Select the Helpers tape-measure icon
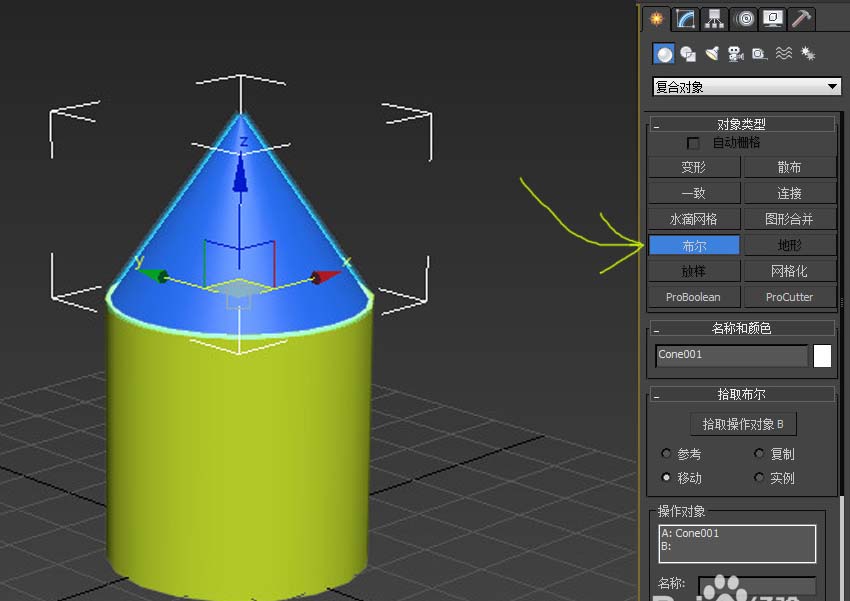The width and height of the screenshot is (850, 601). point(759,54)
